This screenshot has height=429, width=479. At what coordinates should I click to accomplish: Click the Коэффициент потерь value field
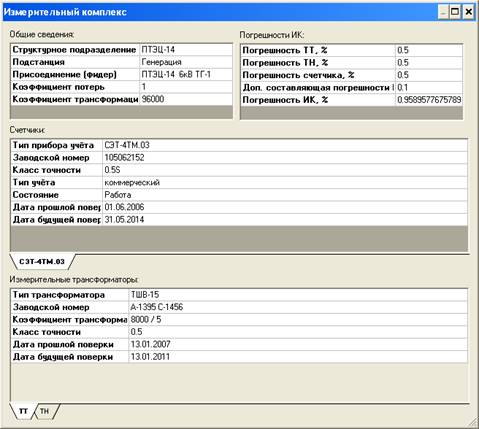186,87
